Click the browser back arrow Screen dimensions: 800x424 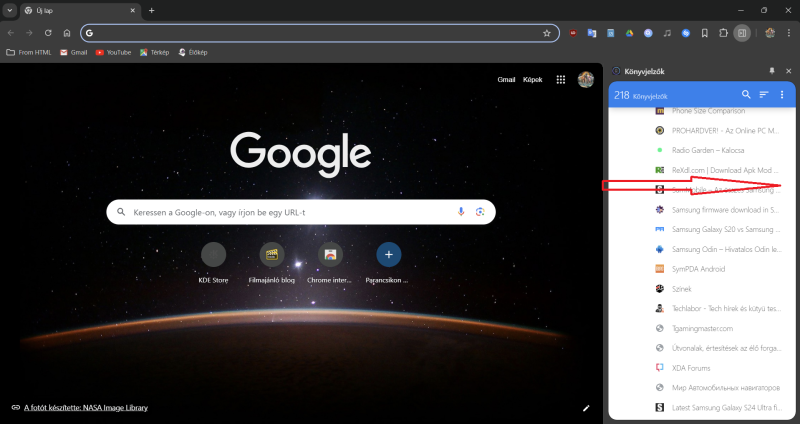click(x=11, y=33)
